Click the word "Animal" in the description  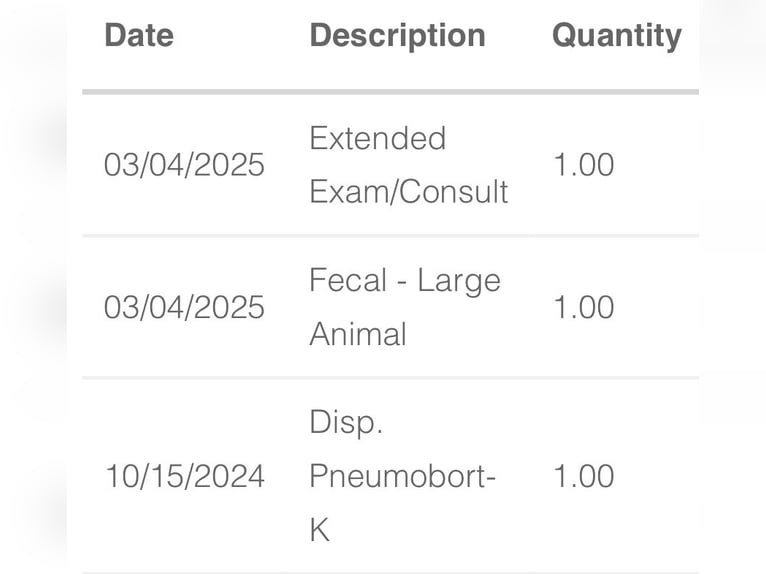[x=357, y=334]
